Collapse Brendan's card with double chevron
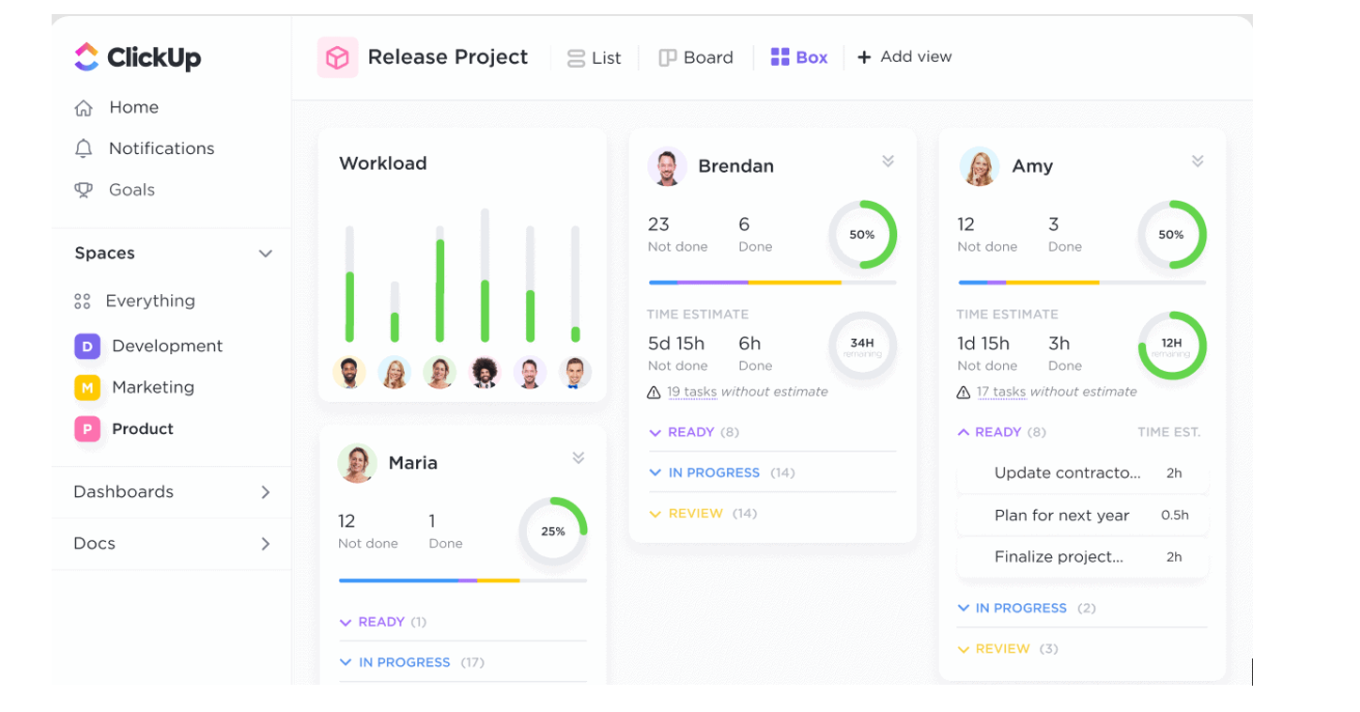 click(887, 162)
